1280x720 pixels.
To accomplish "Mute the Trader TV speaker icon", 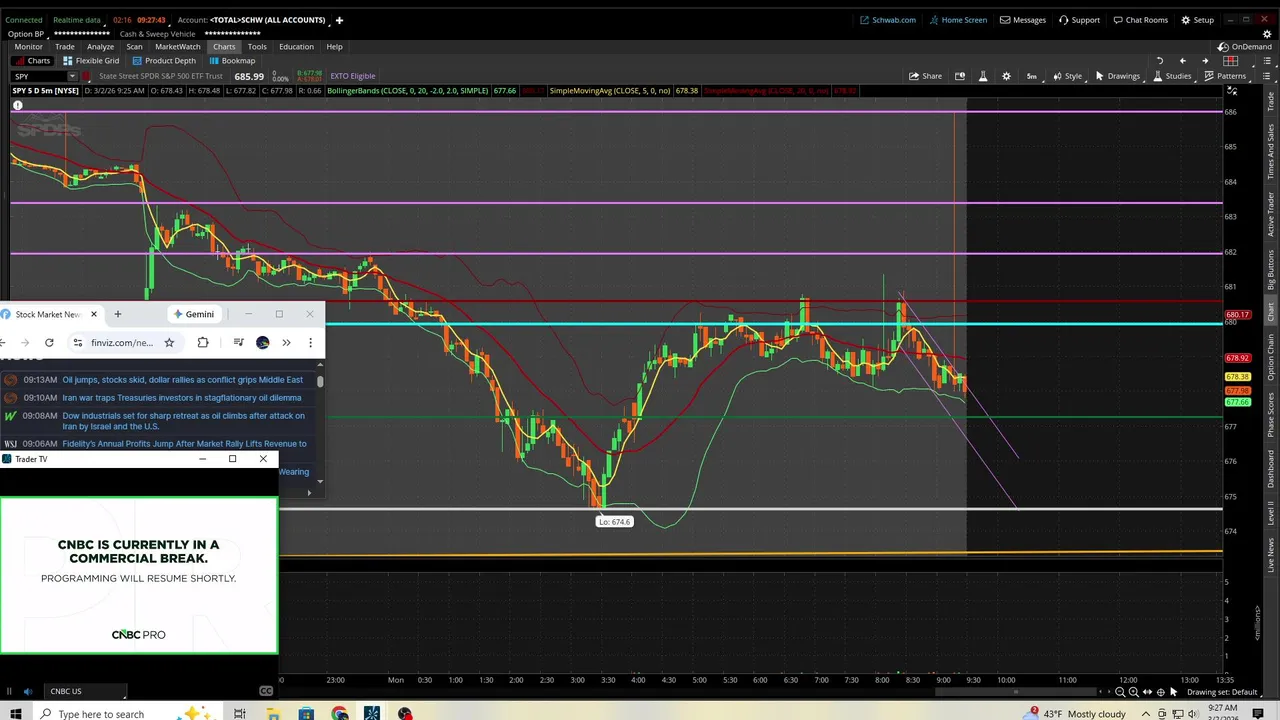I will [27, 691].
